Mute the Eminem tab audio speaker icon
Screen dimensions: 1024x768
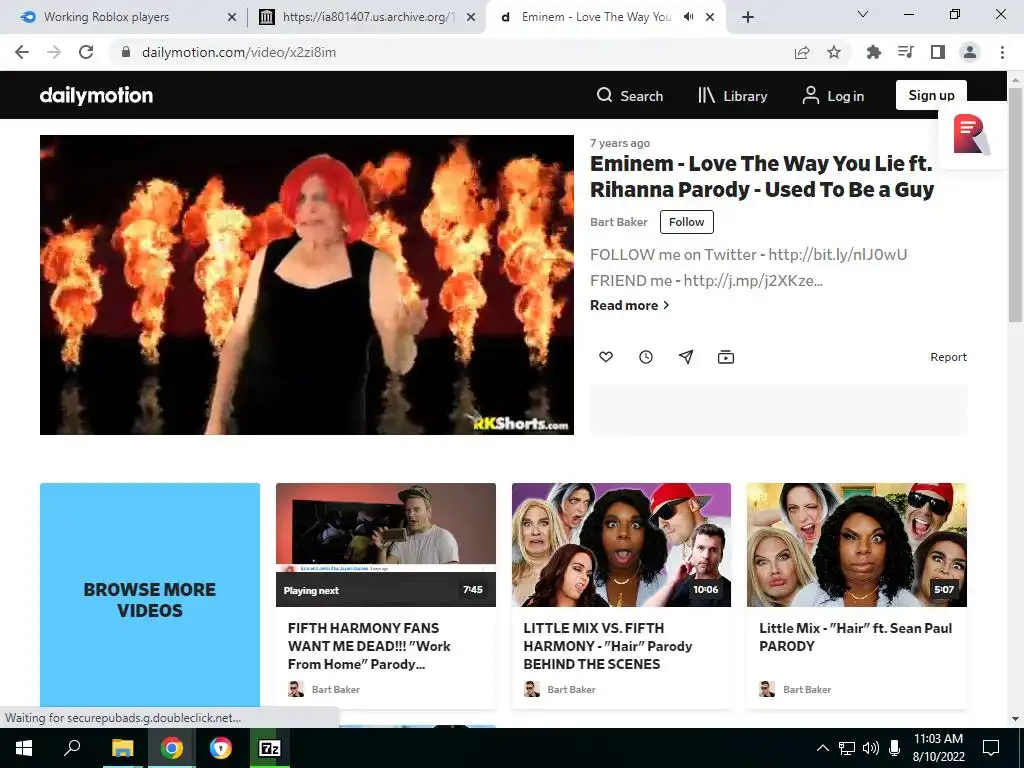[688, 17]
